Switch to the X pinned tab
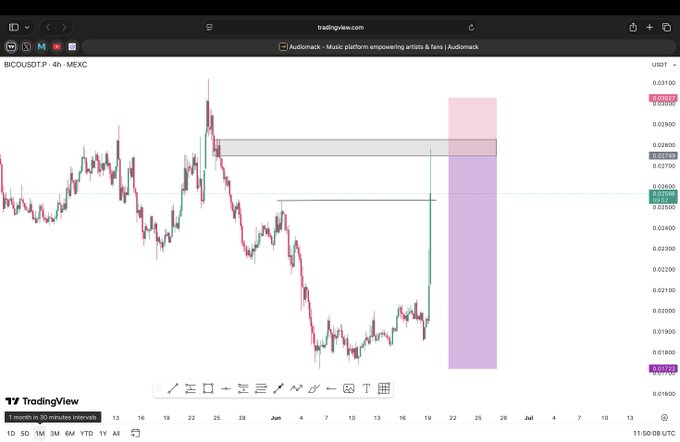Image resolution: width=680 pixels, height=442 pixels. point(26,46)
